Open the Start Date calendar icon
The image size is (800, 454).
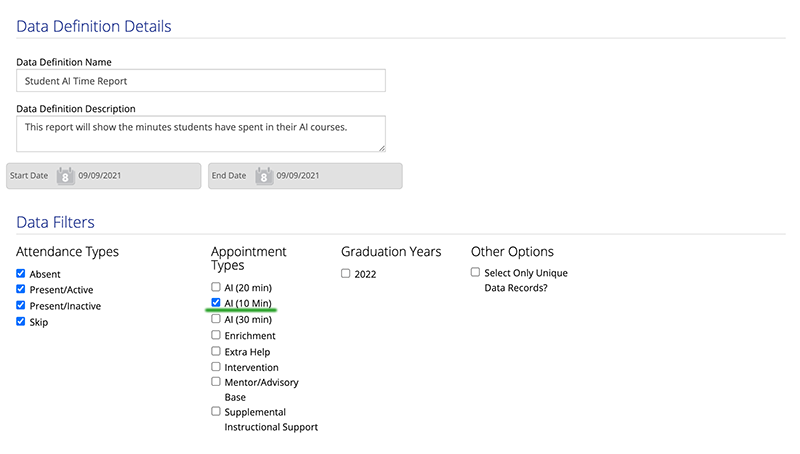coord(65,176)
